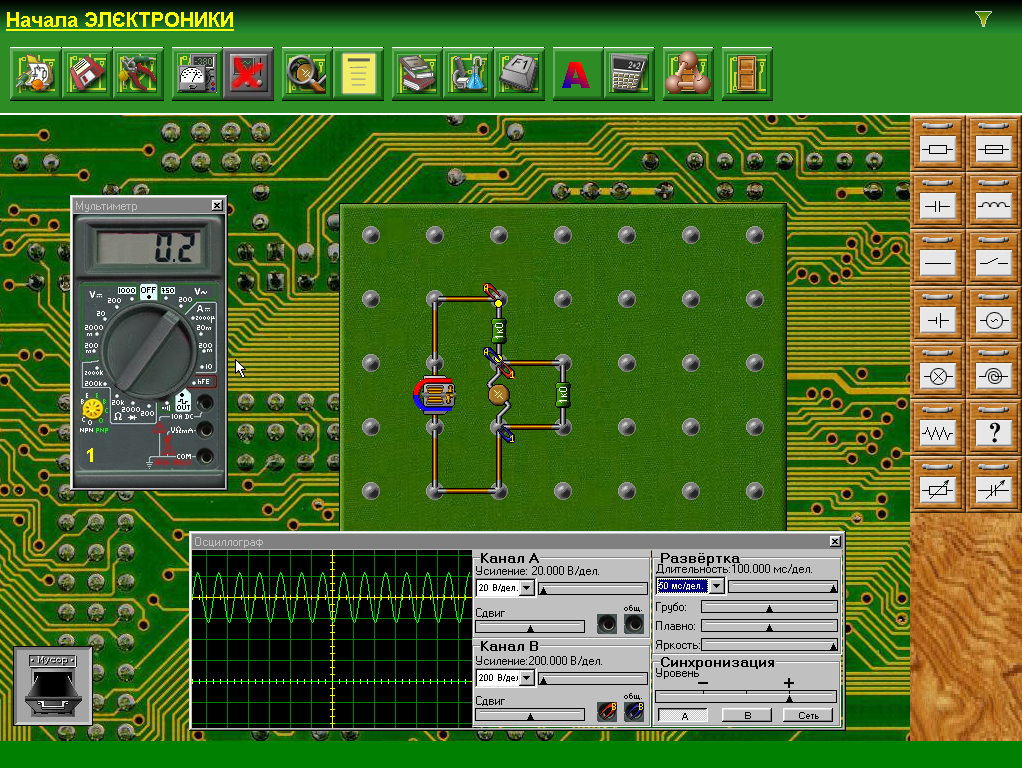Screen dimensions: 1022x768
Task: Expand Канал B gain dropdown
Action: coord(527,679)
